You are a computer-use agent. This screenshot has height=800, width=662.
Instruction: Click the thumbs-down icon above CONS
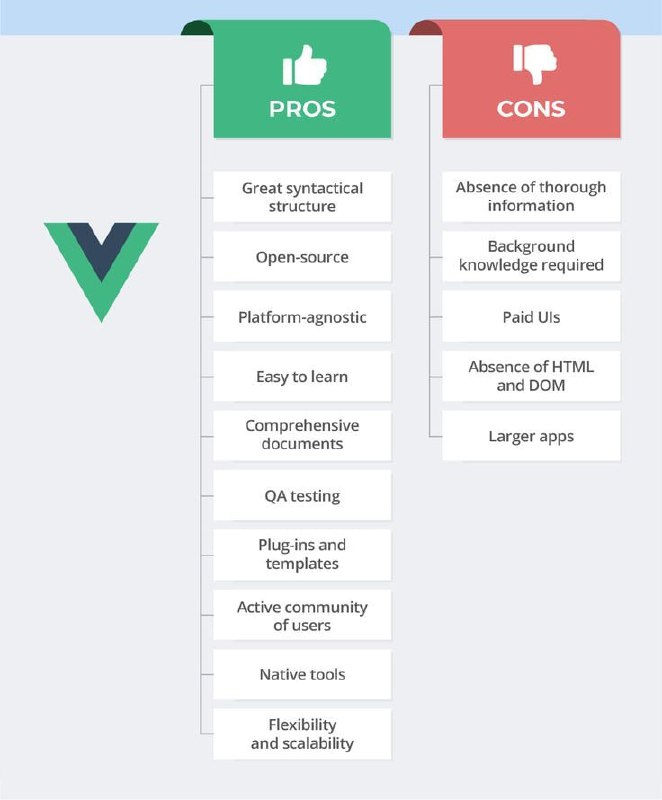pos(534,64)
